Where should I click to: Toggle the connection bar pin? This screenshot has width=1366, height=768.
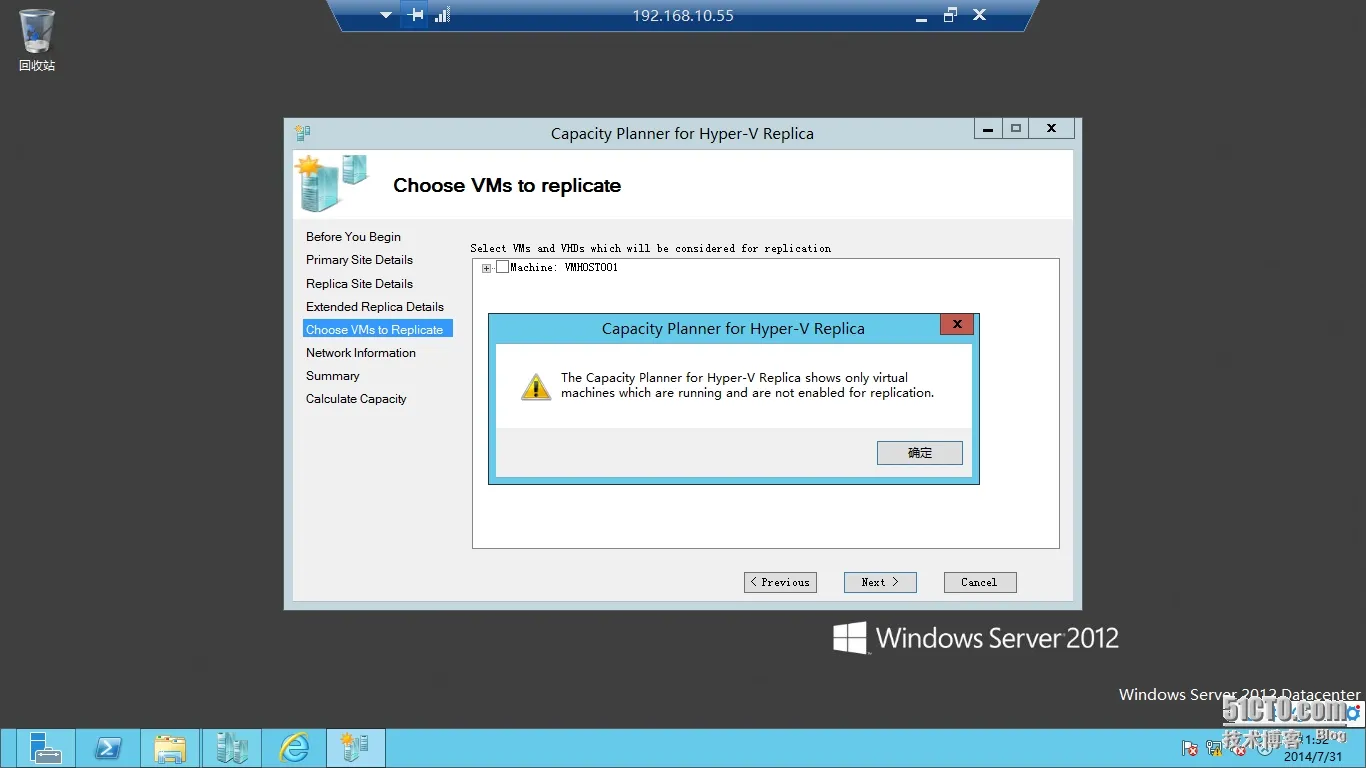coord(415,15)
